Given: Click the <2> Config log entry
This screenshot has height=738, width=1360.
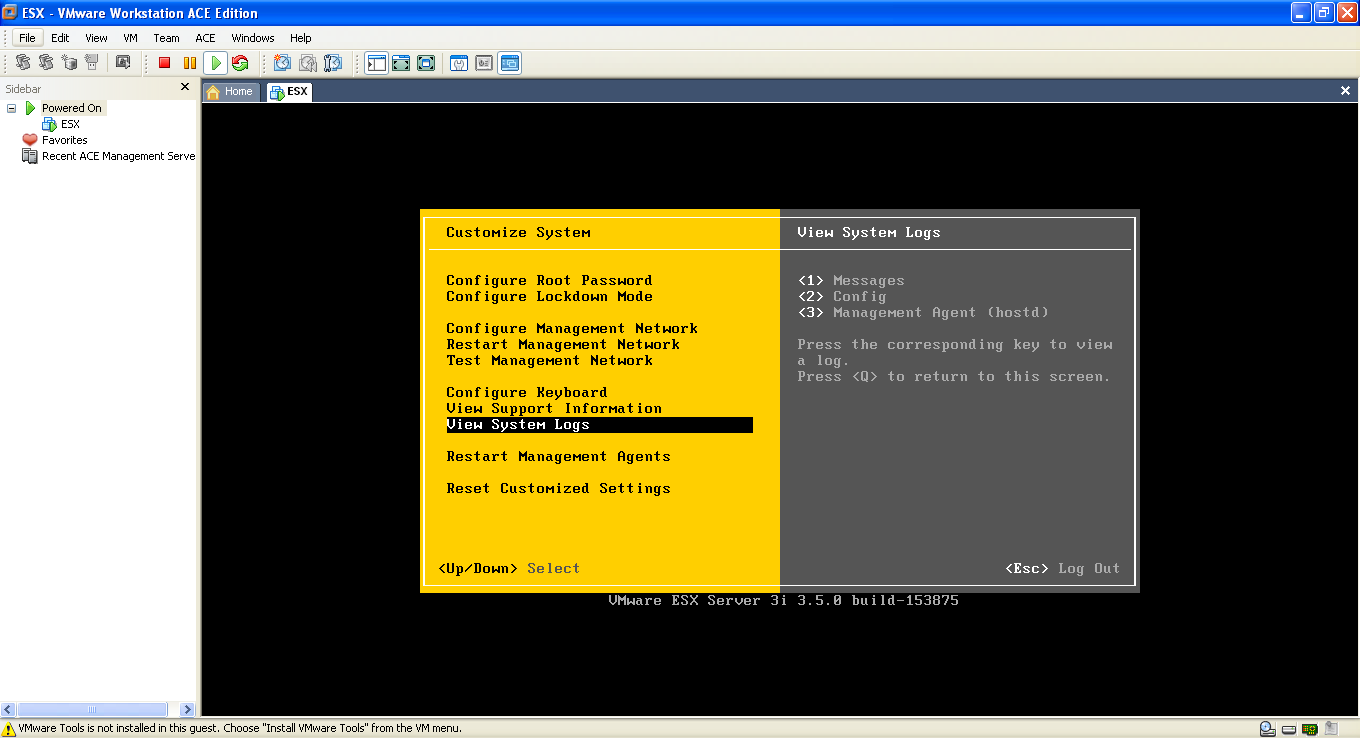Looking at the screenshot, I should coord(842,296).
